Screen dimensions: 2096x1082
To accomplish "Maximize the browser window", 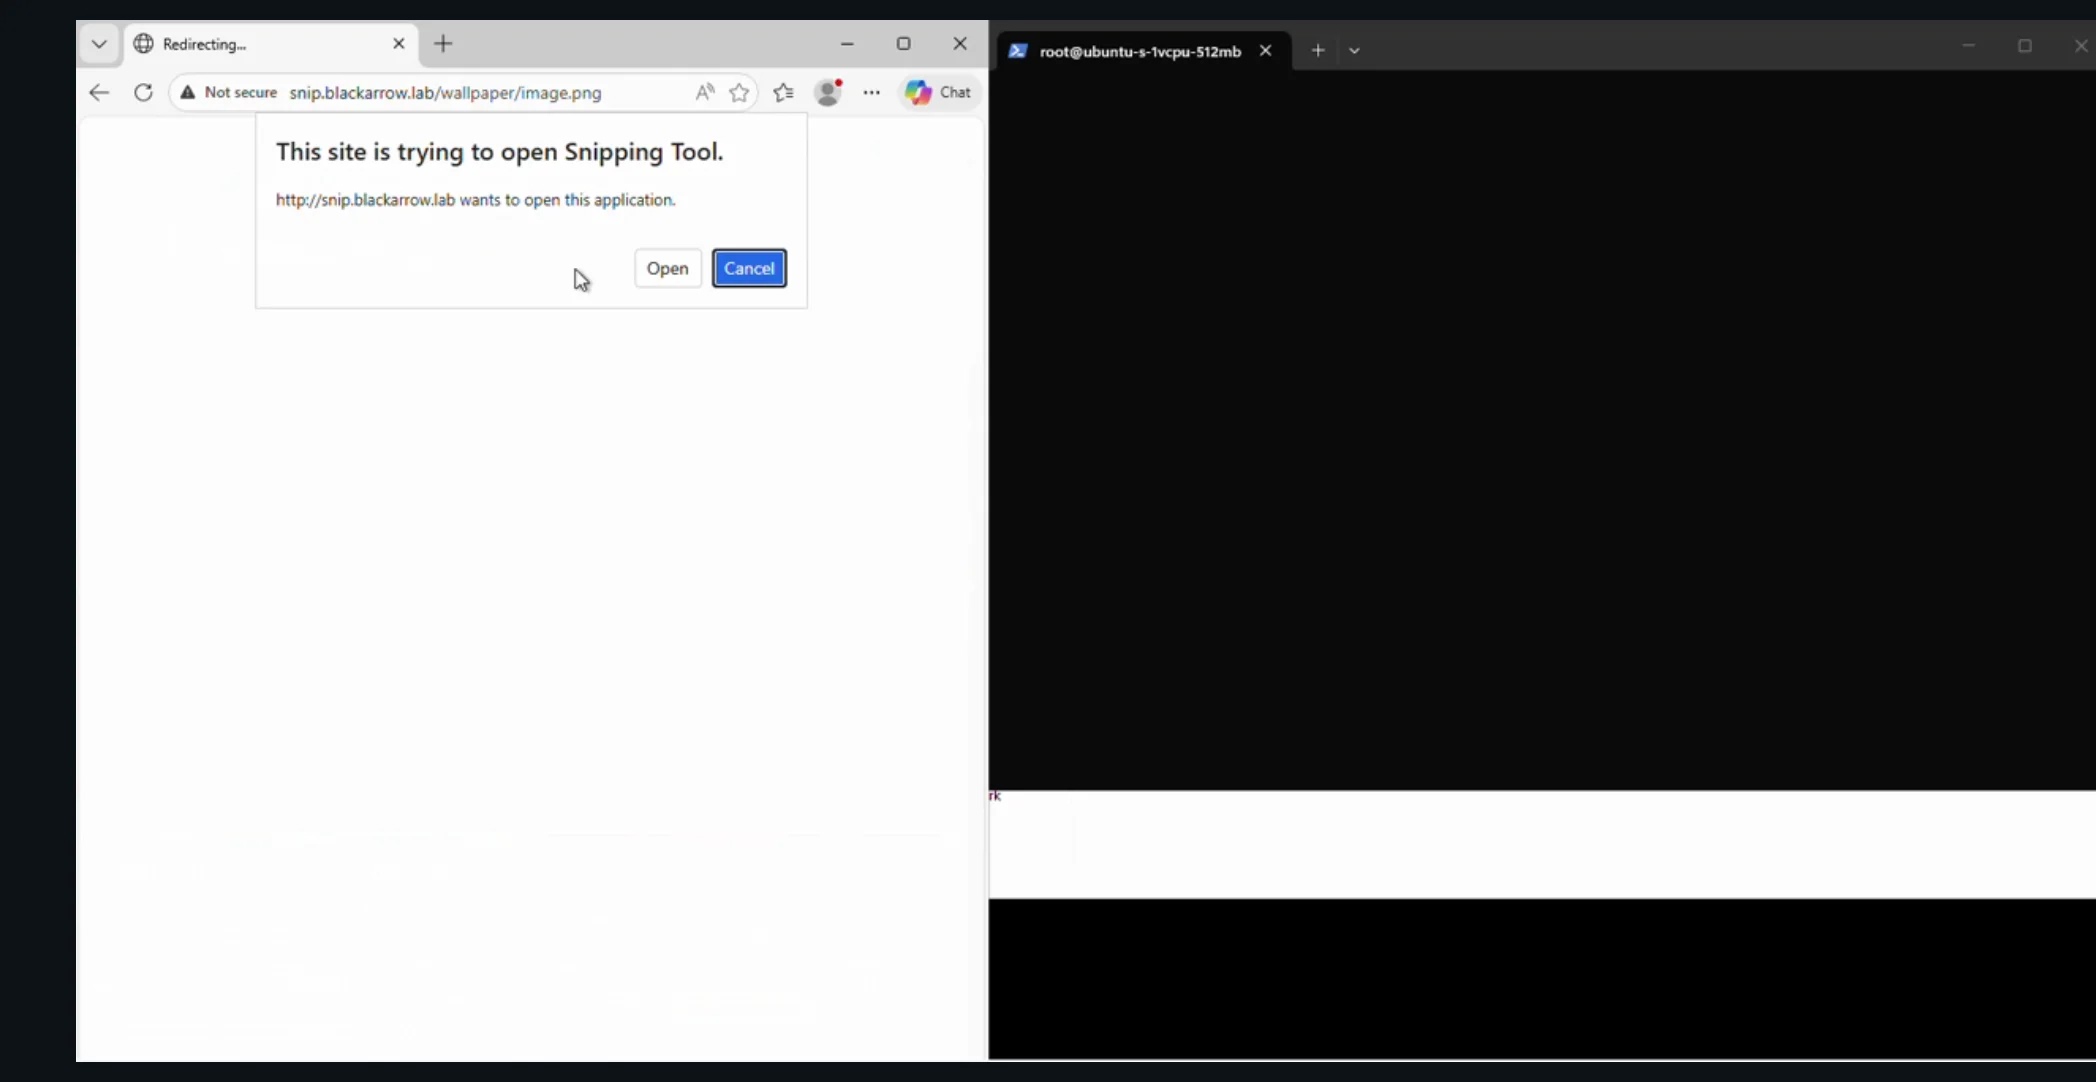I will (x=904, y=44).
